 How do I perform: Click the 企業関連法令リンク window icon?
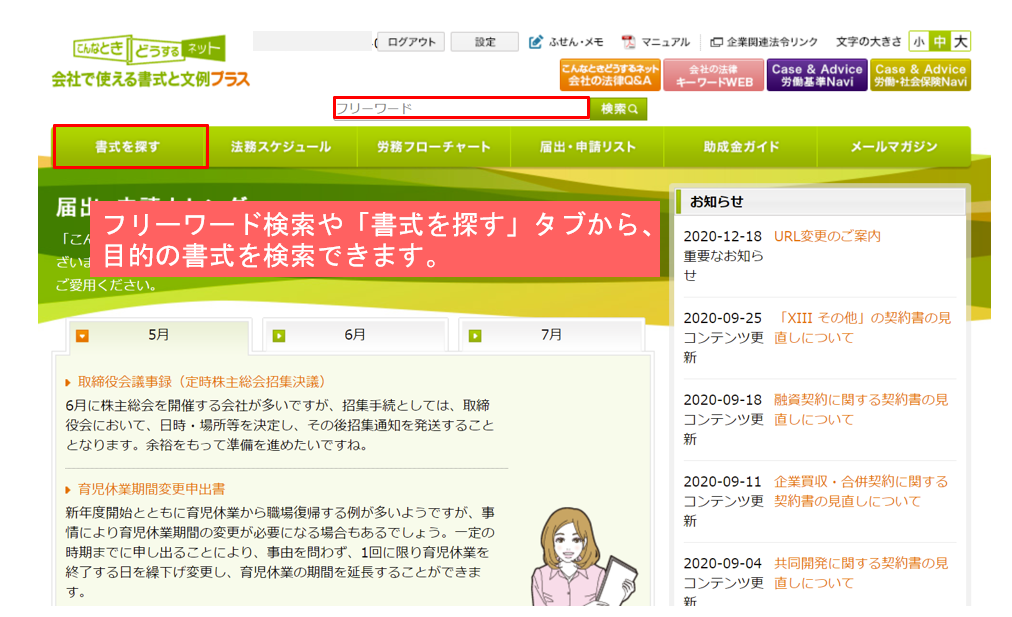click(716, 42)
